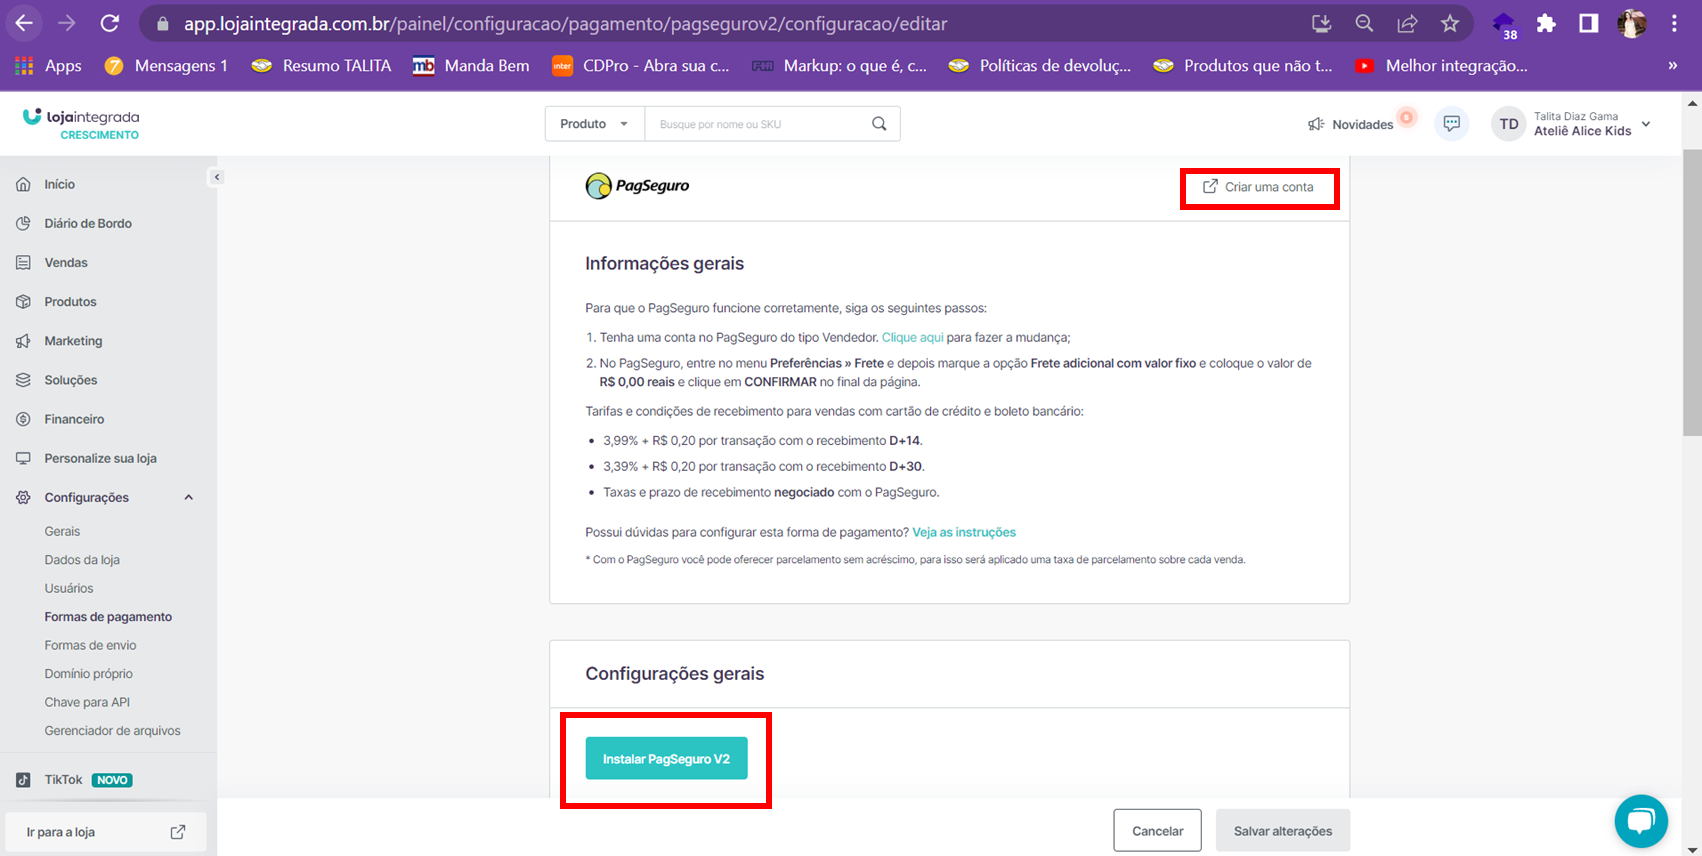Open the Apps bookmarks shortcut
Screen dimensions: 1702x856
(48, 65)
